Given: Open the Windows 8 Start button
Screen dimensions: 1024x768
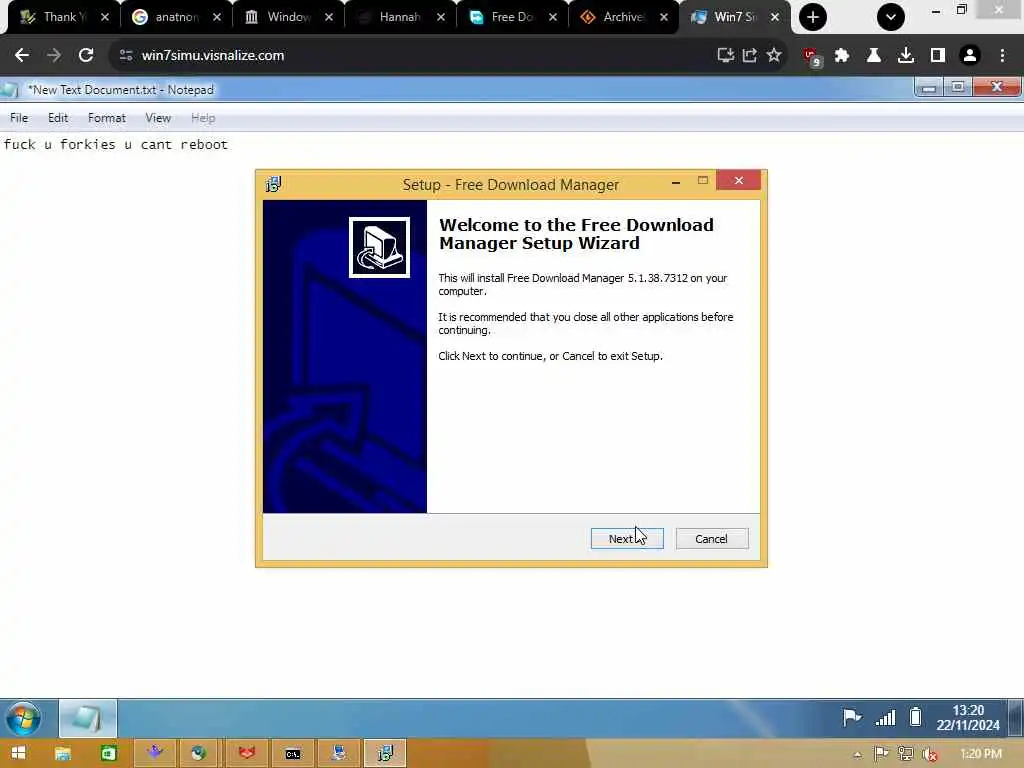Looking at the screenshot, I should (x=18, y=754).
